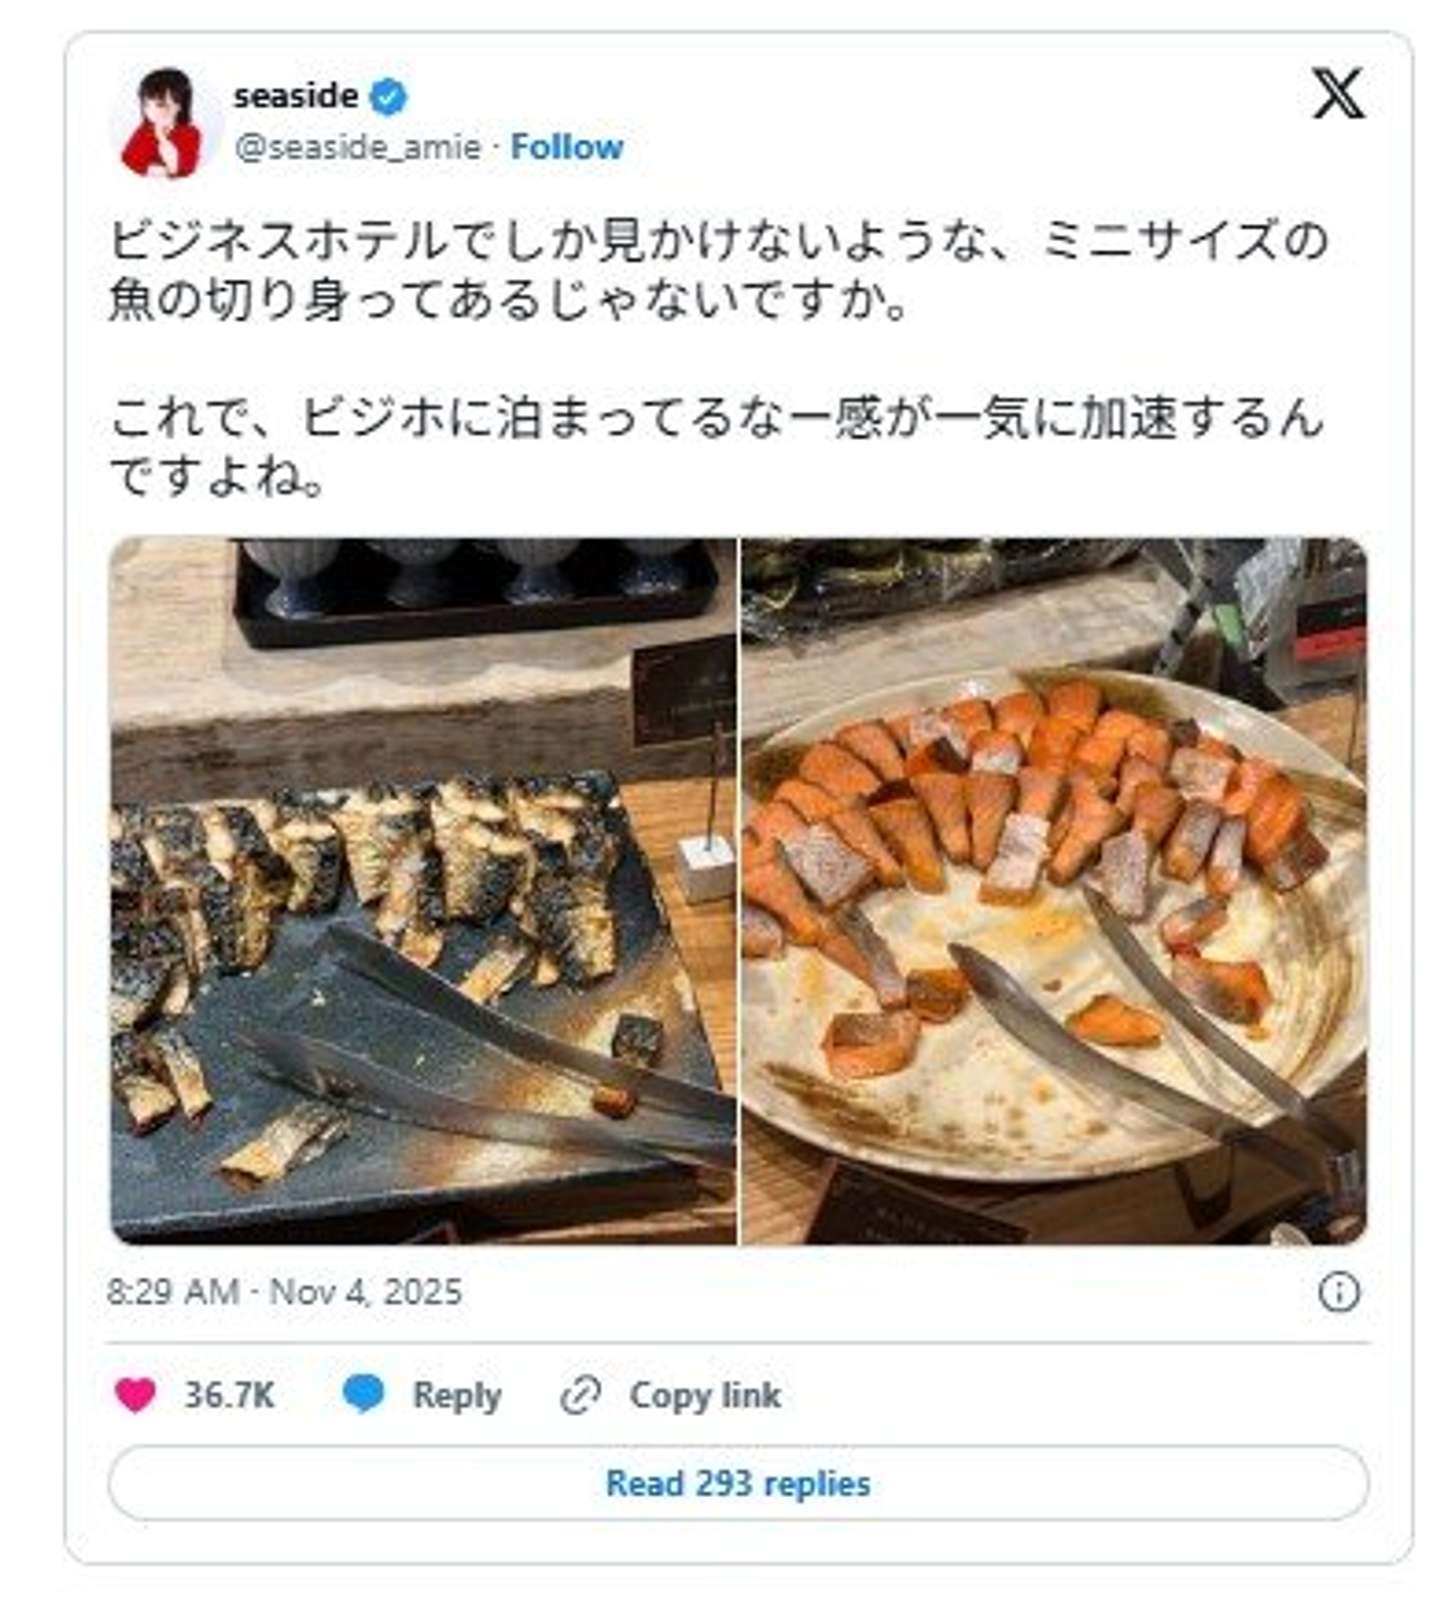Click the Nov 4, 2025 date
This screenshot has width=1440, height=1598.
click(x=366, y=1291)
